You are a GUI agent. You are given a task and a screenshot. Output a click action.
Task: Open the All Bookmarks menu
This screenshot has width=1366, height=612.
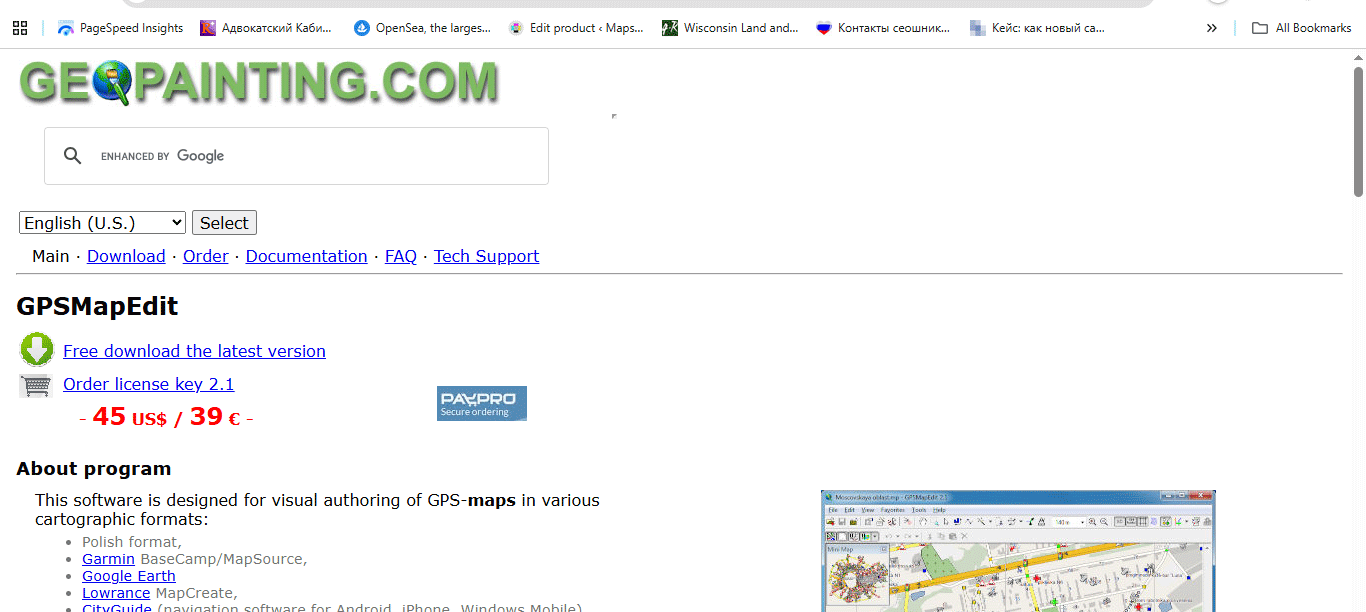point(1300,27)
